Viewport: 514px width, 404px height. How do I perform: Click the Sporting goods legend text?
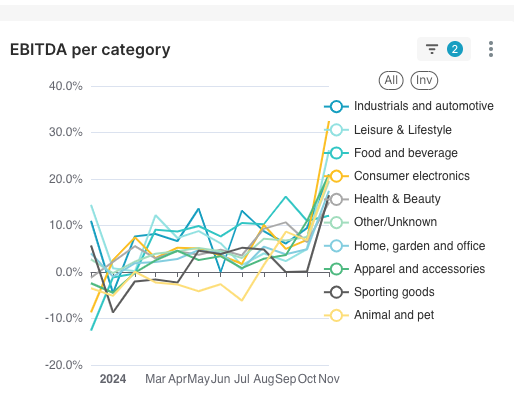tap(394, 292)
